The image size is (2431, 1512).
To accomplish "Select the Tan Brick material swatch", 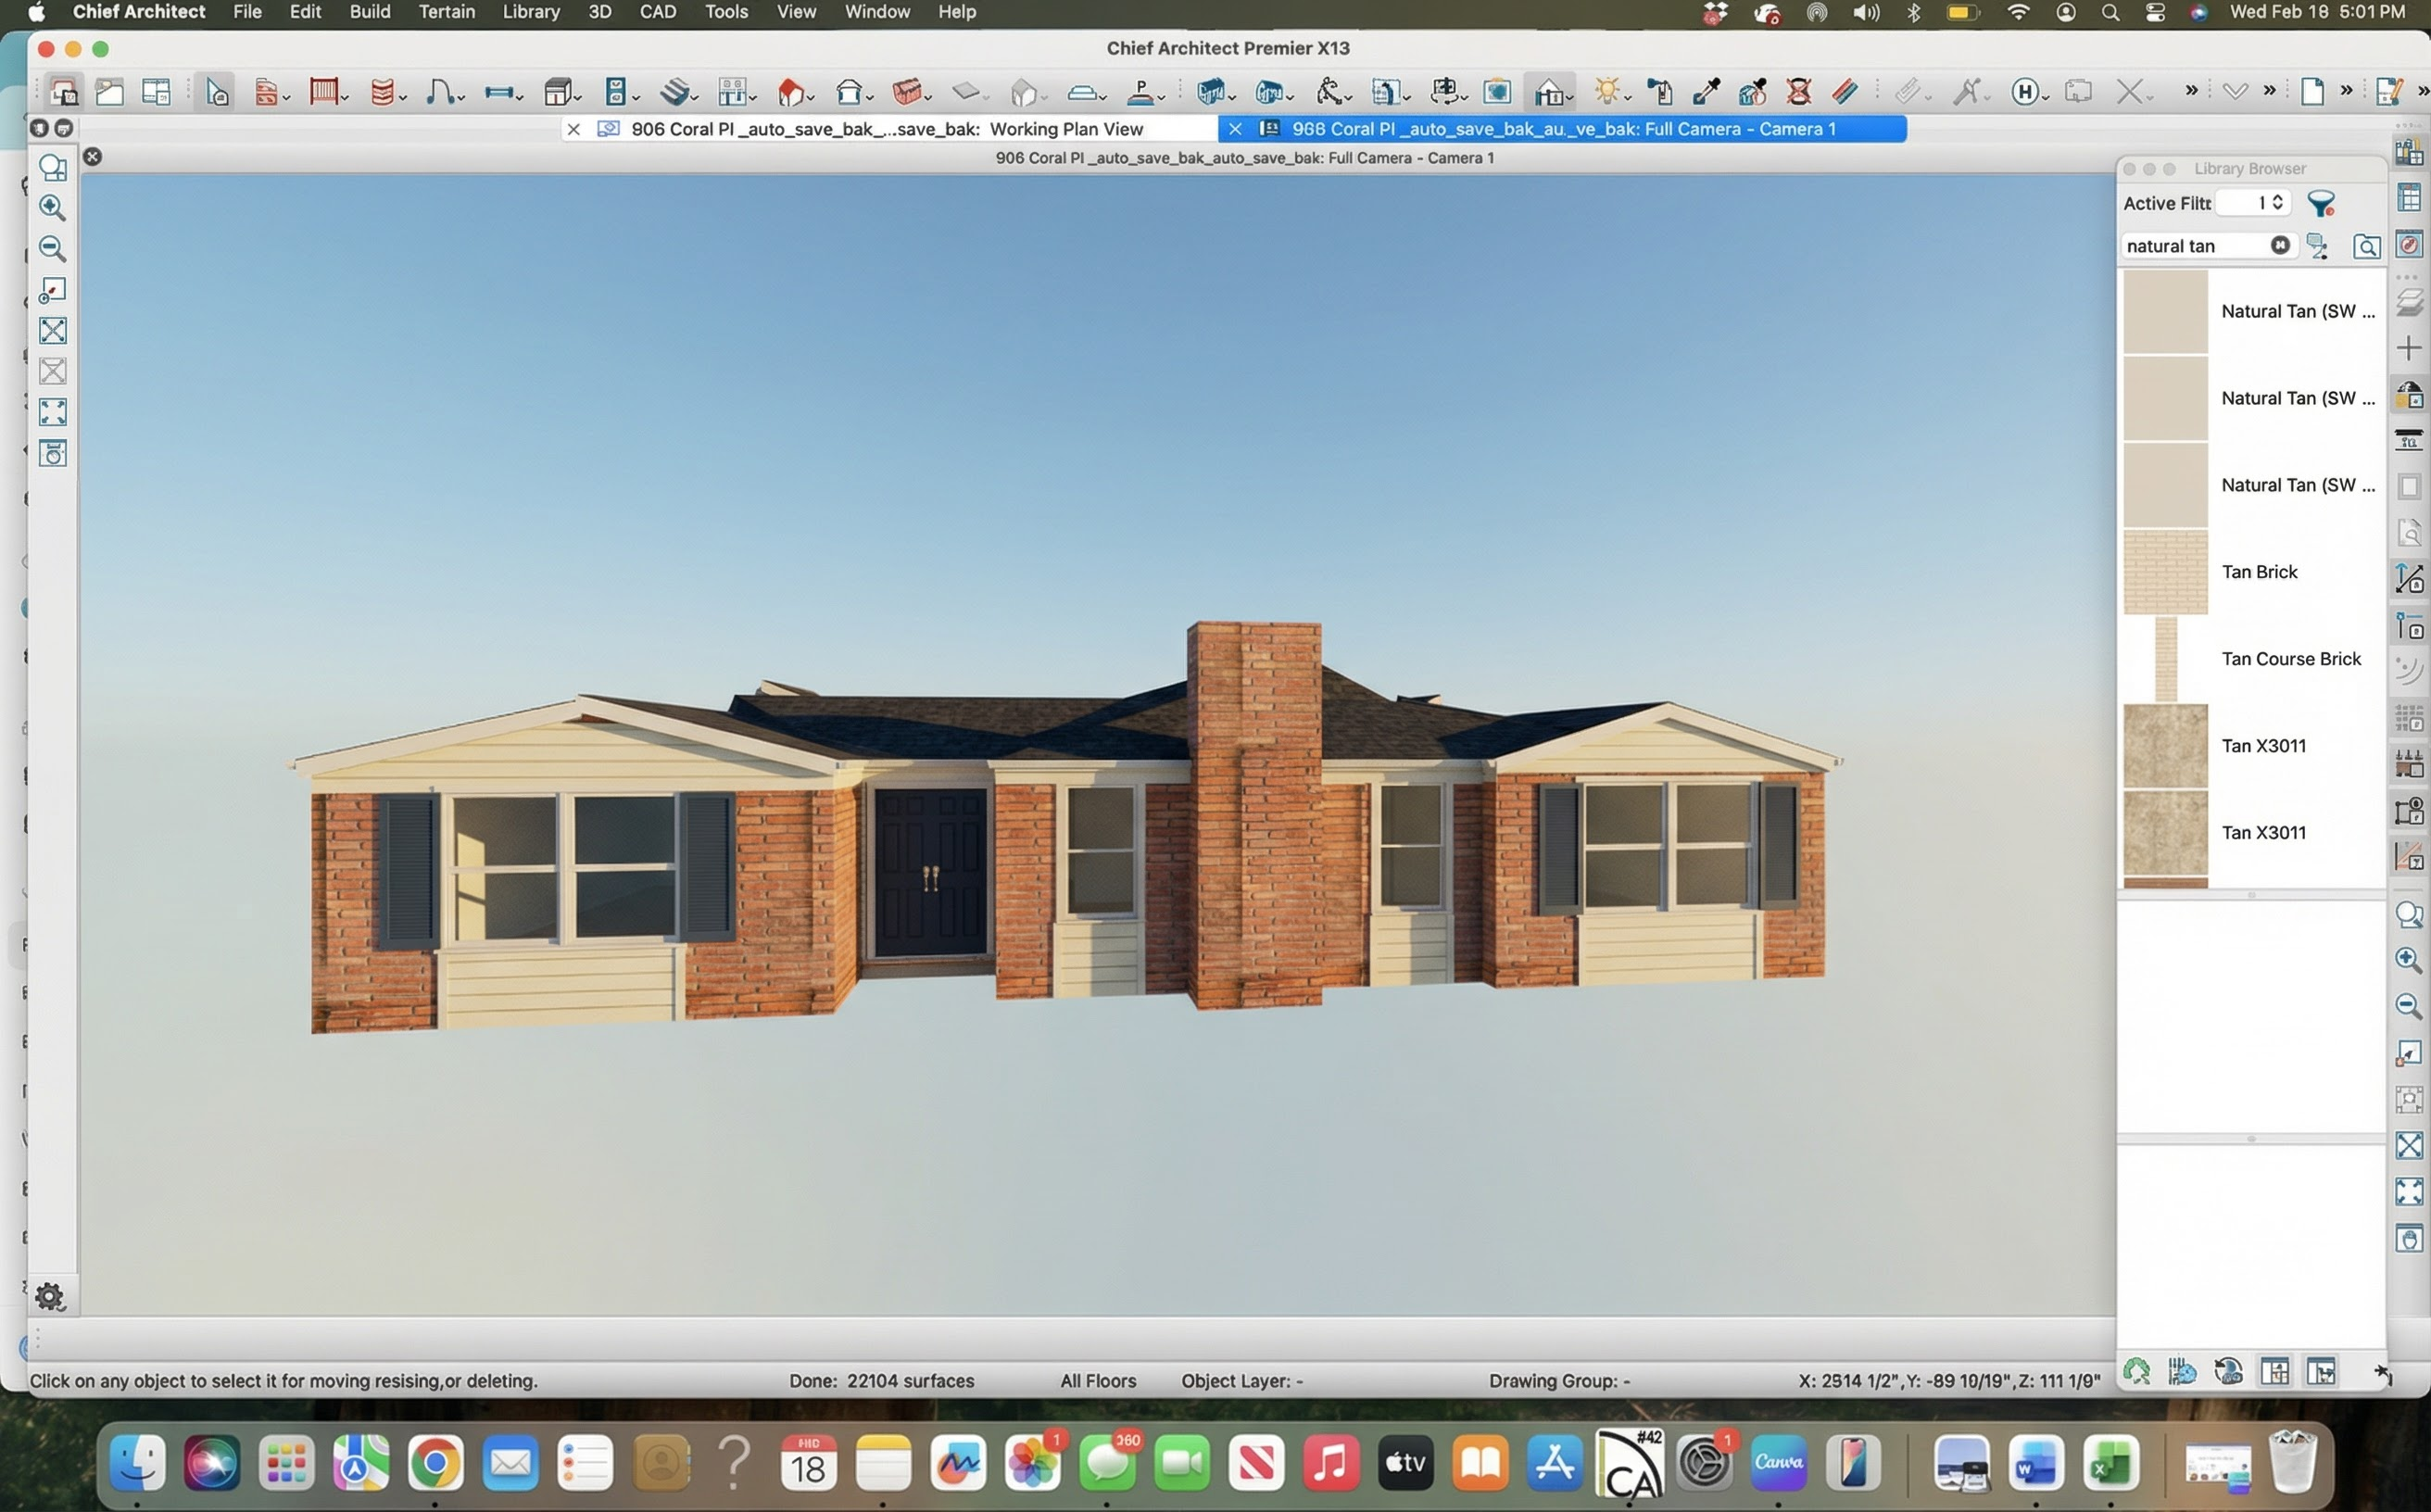I will point(2165,572).
